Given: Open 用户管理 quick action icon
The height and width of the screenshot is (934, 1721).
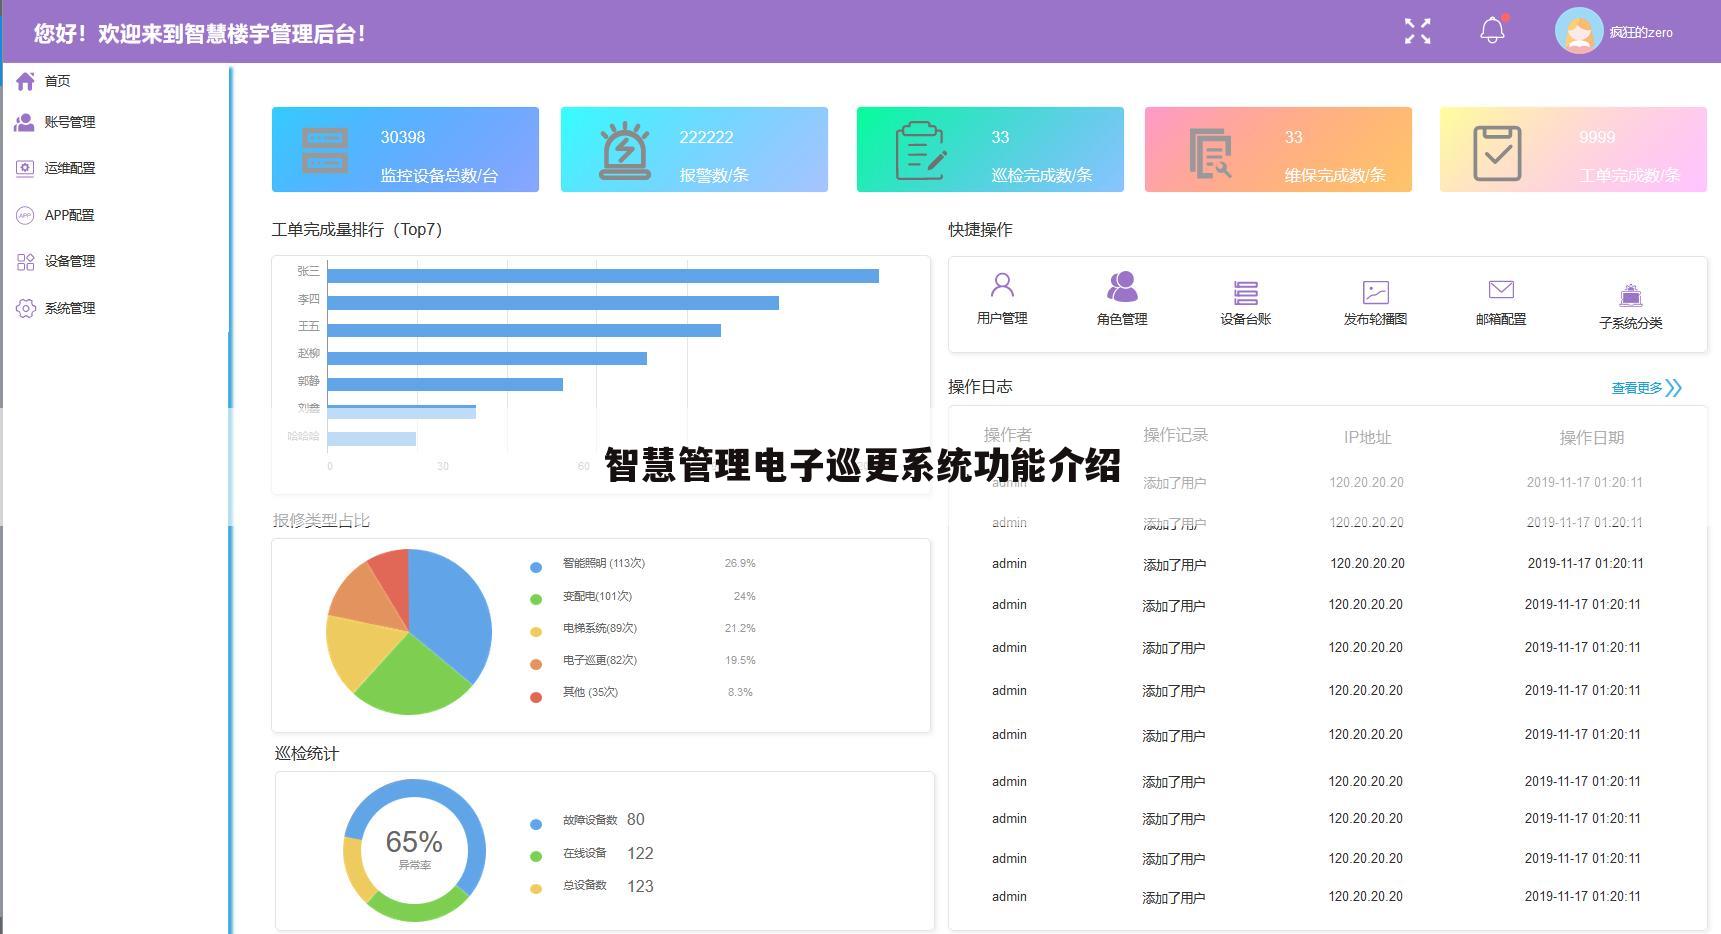Looking at the screenshot, I should [1002, 286].
